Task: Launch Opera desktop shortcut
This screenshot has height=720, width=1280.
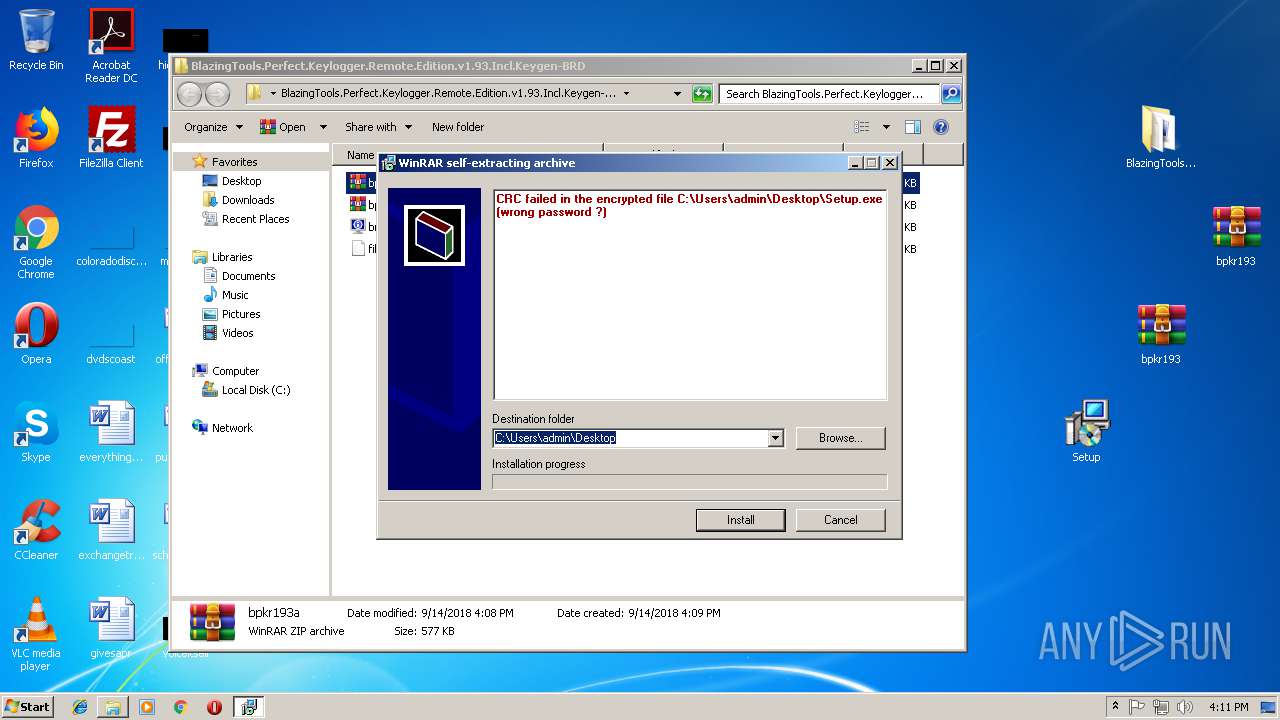Action: (36, 334)
